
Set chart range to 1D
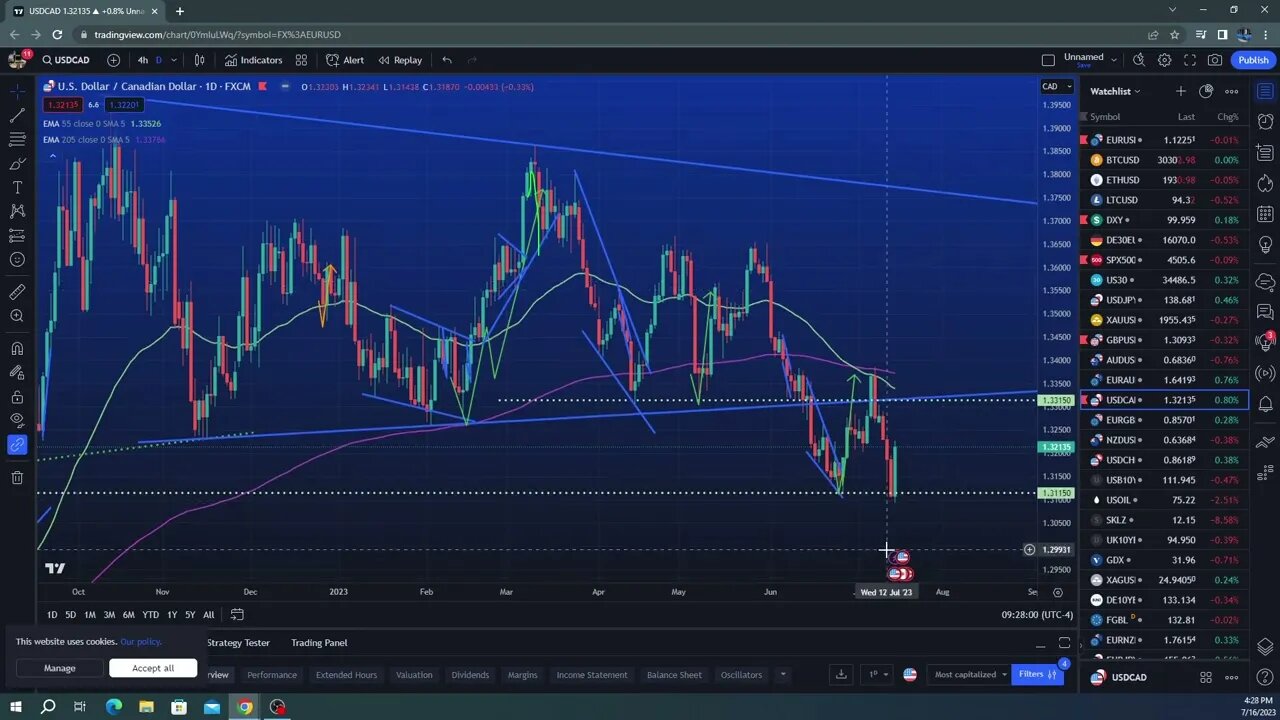pos(52,615)
